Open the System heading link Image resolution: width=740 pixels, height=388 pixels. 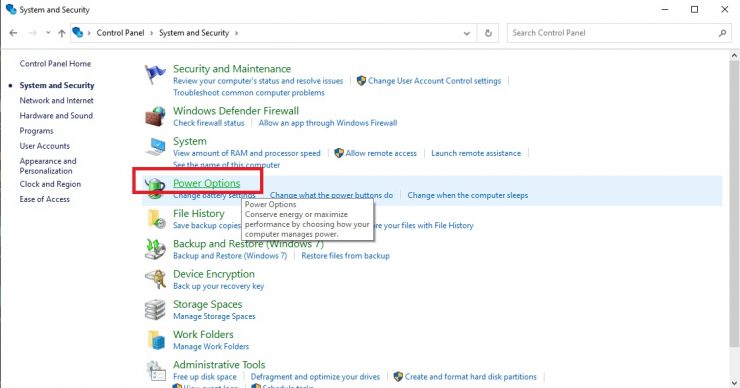pos(189,141)
